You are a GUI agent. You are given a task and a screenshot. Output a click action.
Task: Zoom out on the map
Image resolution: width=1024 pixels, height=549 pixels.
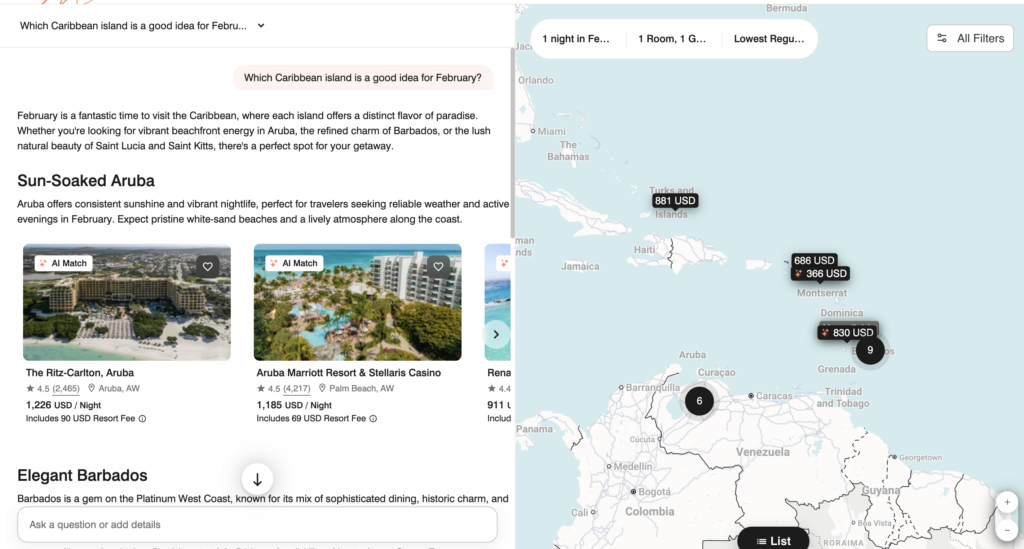coord(1007,529)
